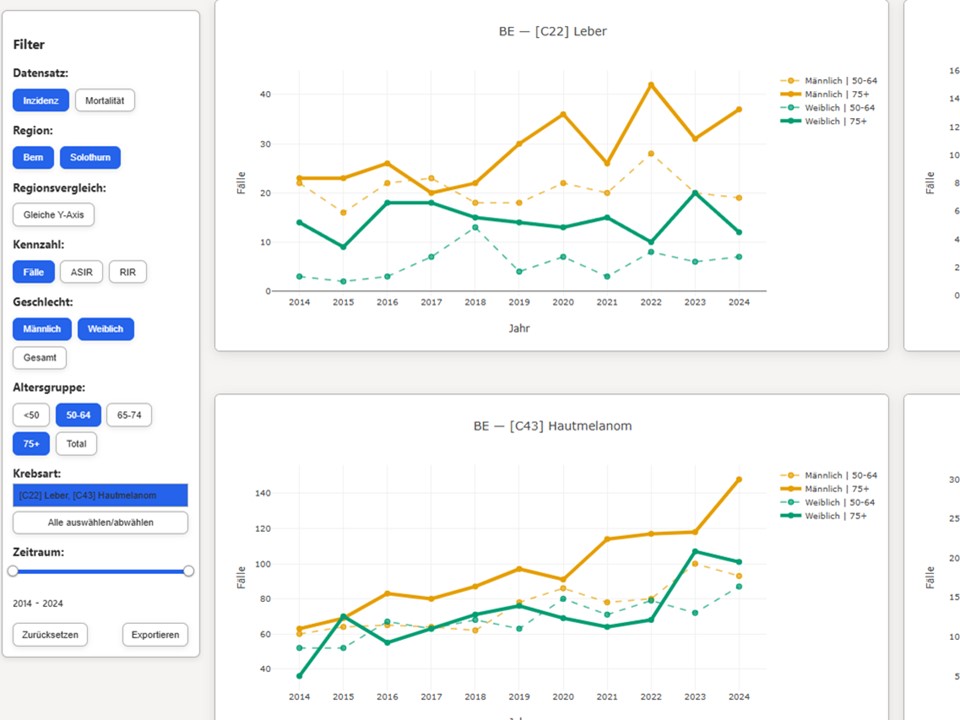
Task: Reset filters with Zurücksetzen
Action: [50, 635]
